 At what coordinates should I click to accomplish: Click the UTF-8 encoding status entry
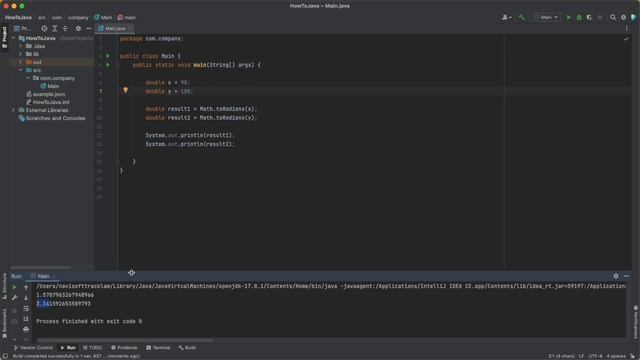click(595, 356)
